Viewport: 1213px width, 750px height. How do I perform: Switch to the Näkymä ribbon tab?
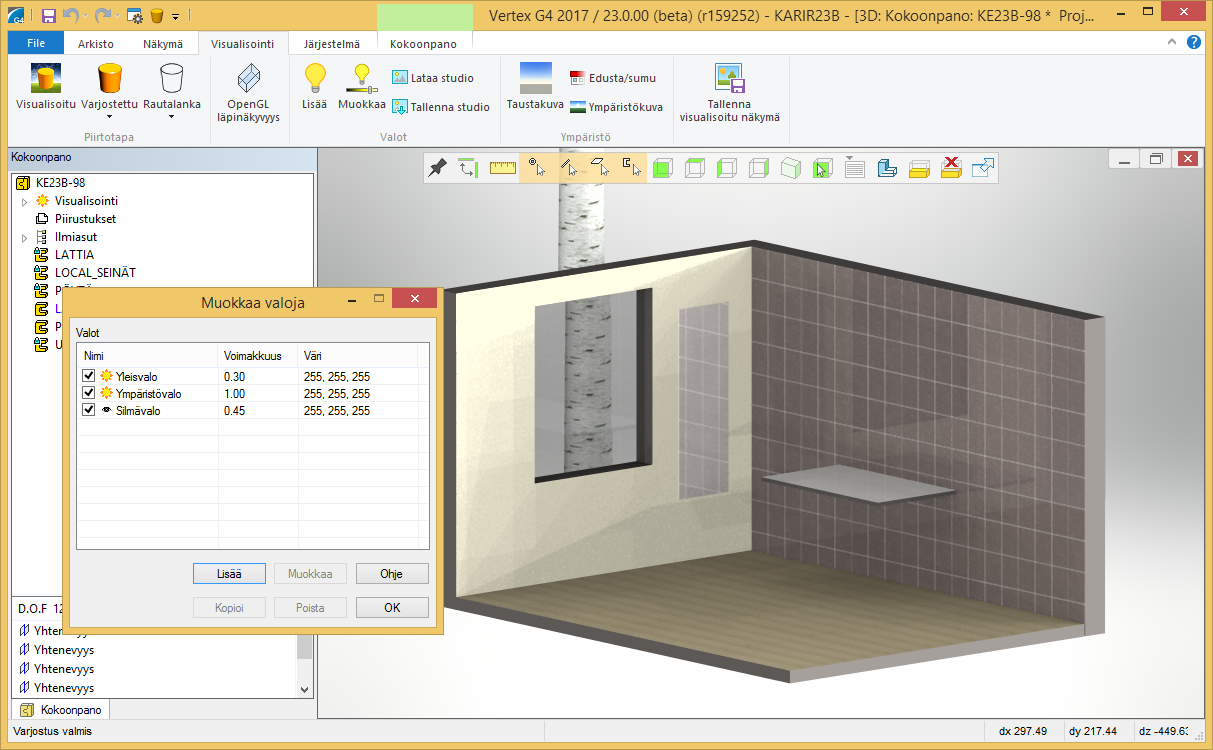(x=162, y=44)
